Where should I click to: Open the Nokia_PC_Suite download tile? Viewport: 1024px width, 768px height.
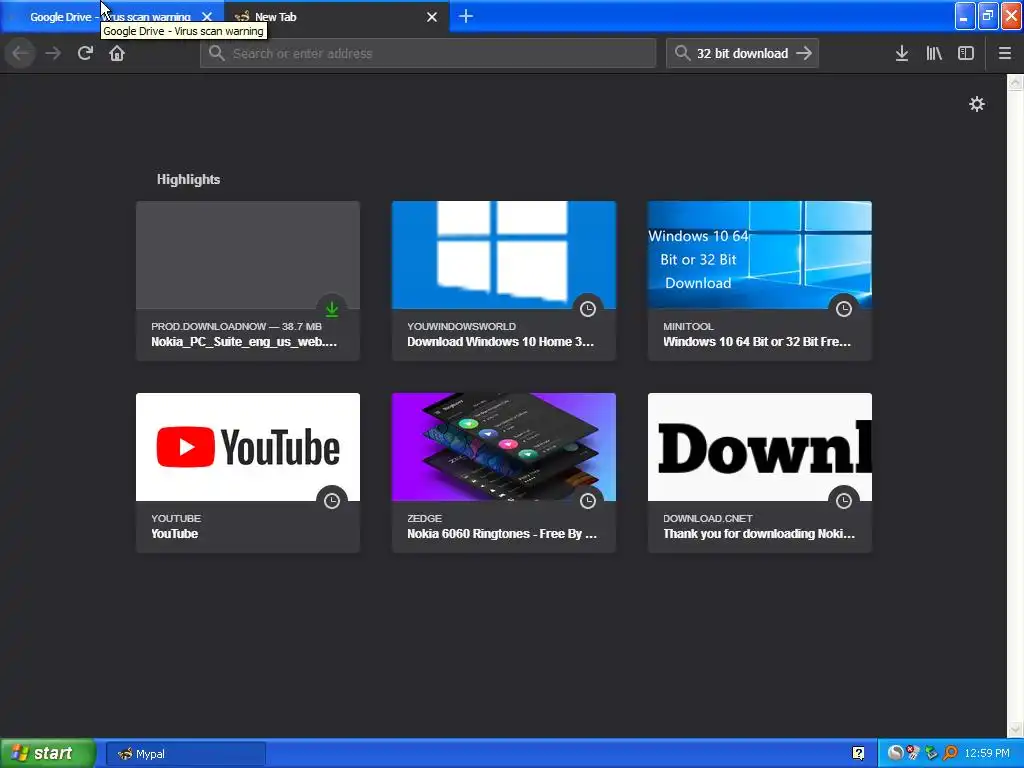coord(248,281)
